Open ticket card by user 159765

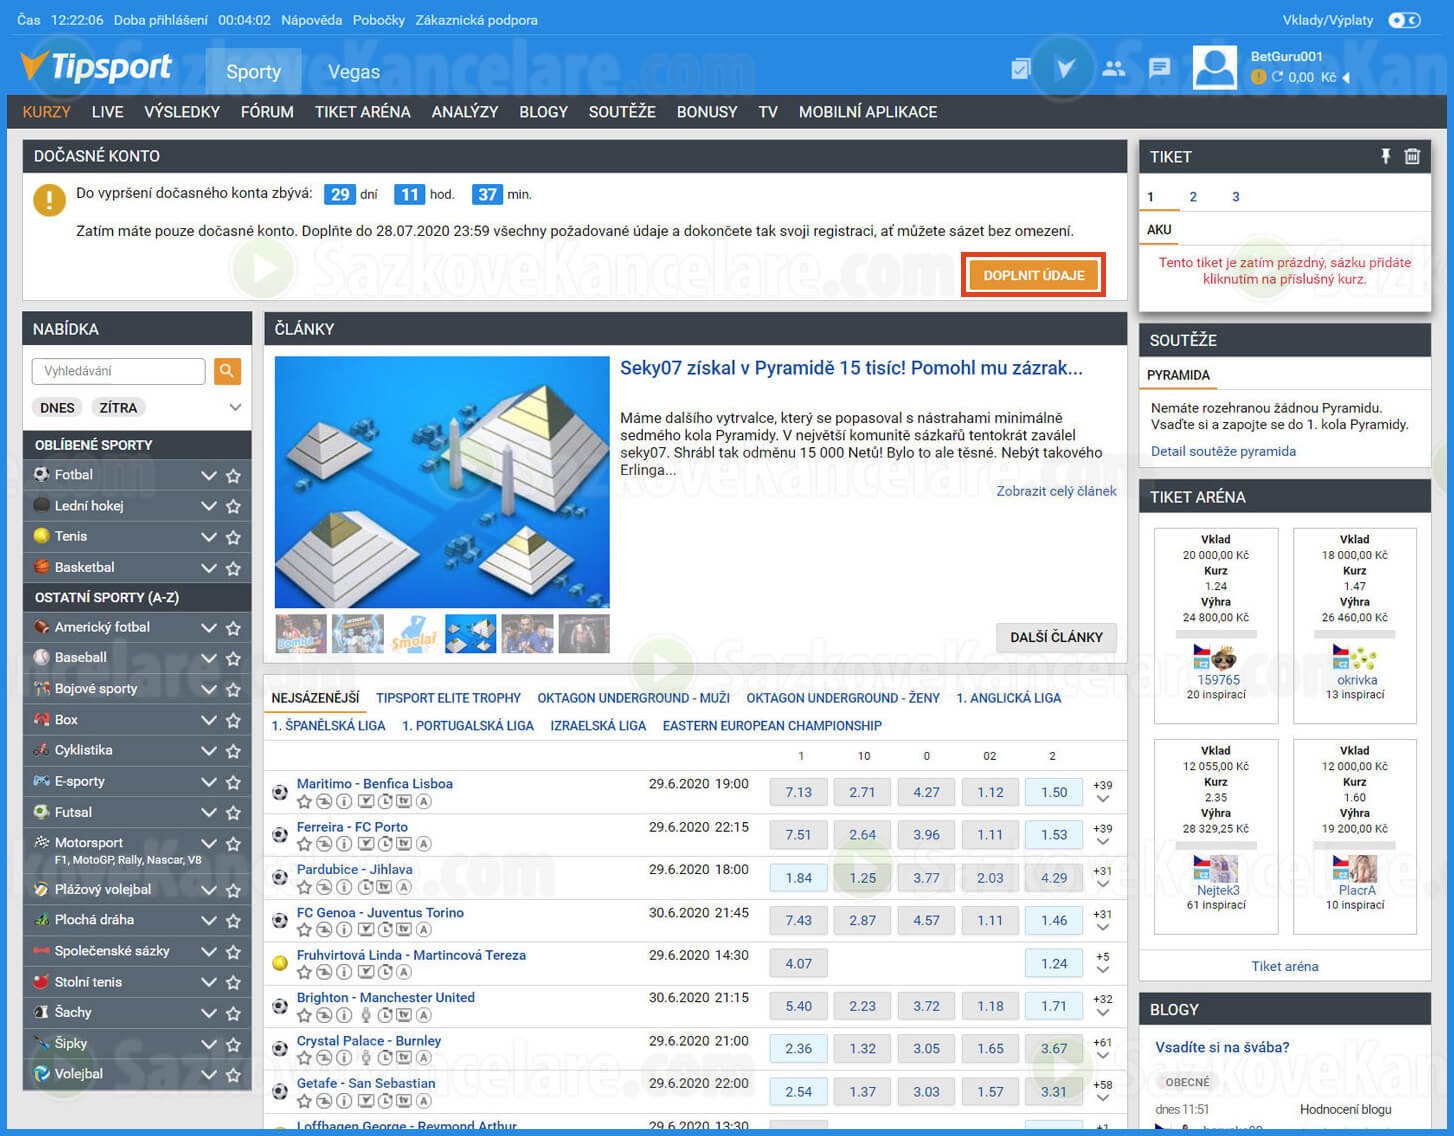click(x=1216, y=625)
